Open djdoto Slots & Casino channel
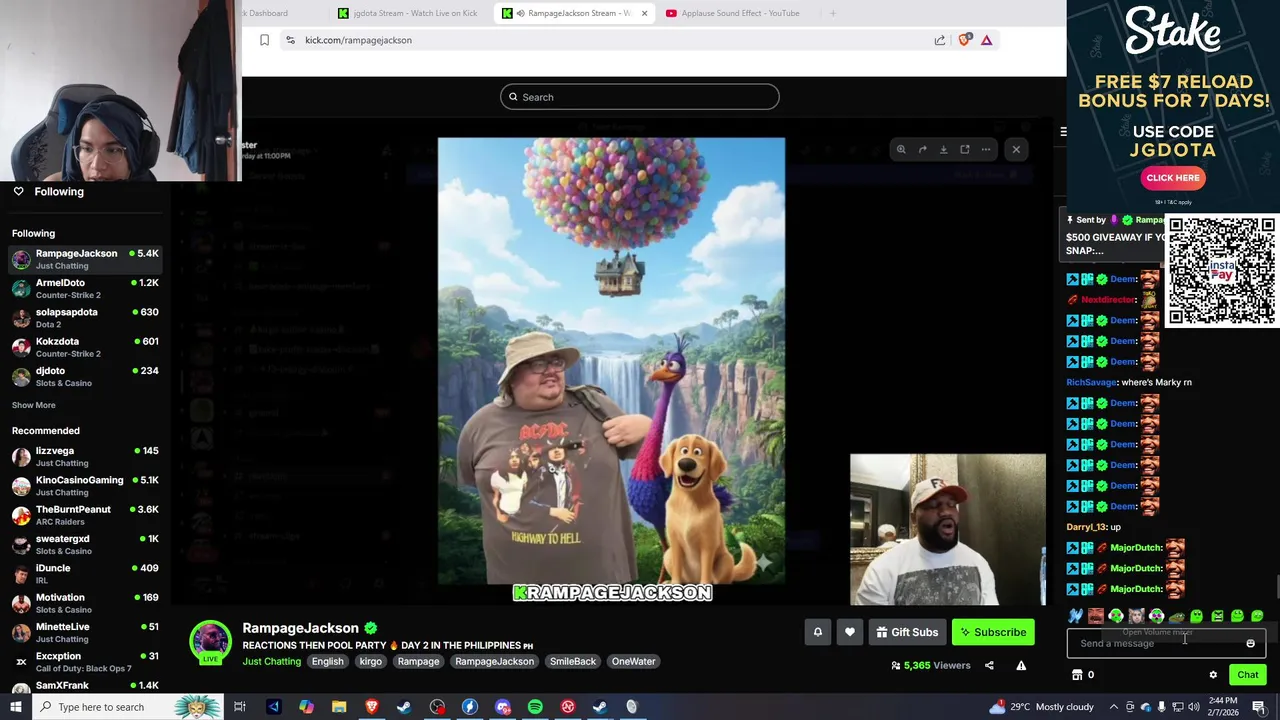This screenshot has width=1280, height=720. (x=85, y=376)
